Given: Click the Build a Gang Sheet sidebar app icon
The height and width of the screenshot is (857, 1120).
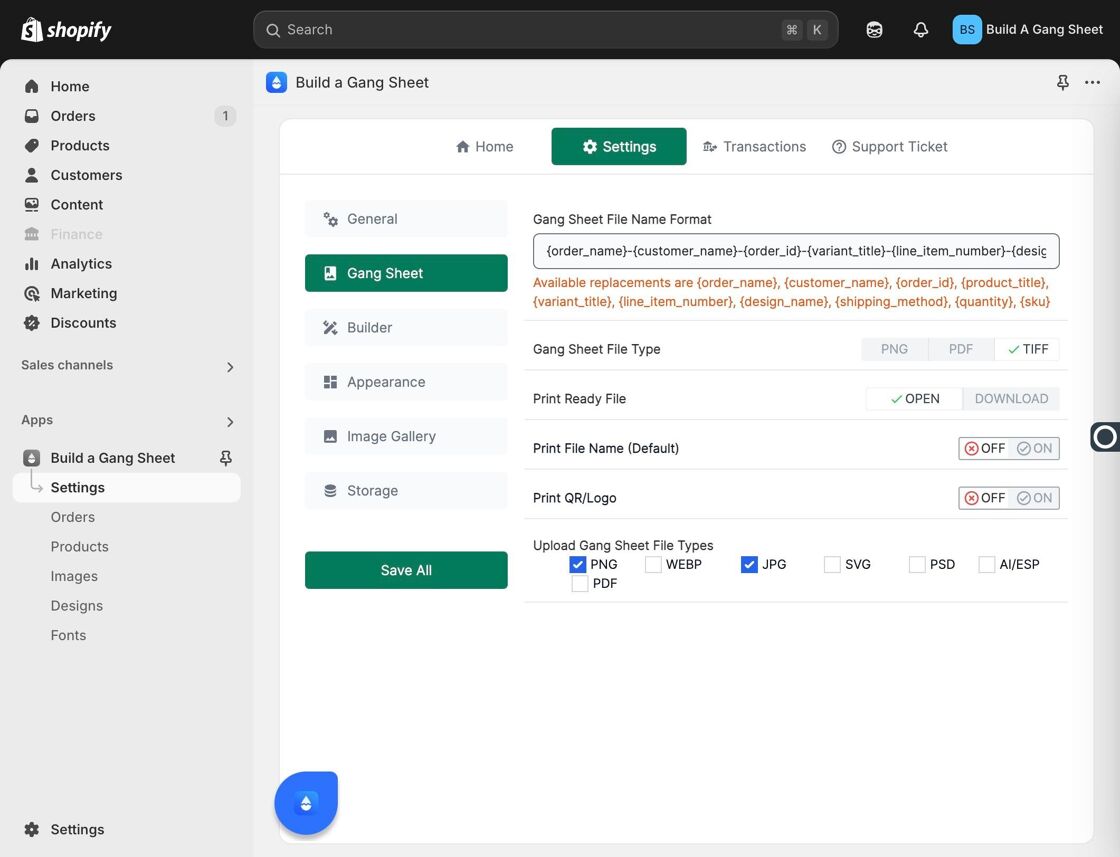Looking at the screenshot, I should click(31, 458).
